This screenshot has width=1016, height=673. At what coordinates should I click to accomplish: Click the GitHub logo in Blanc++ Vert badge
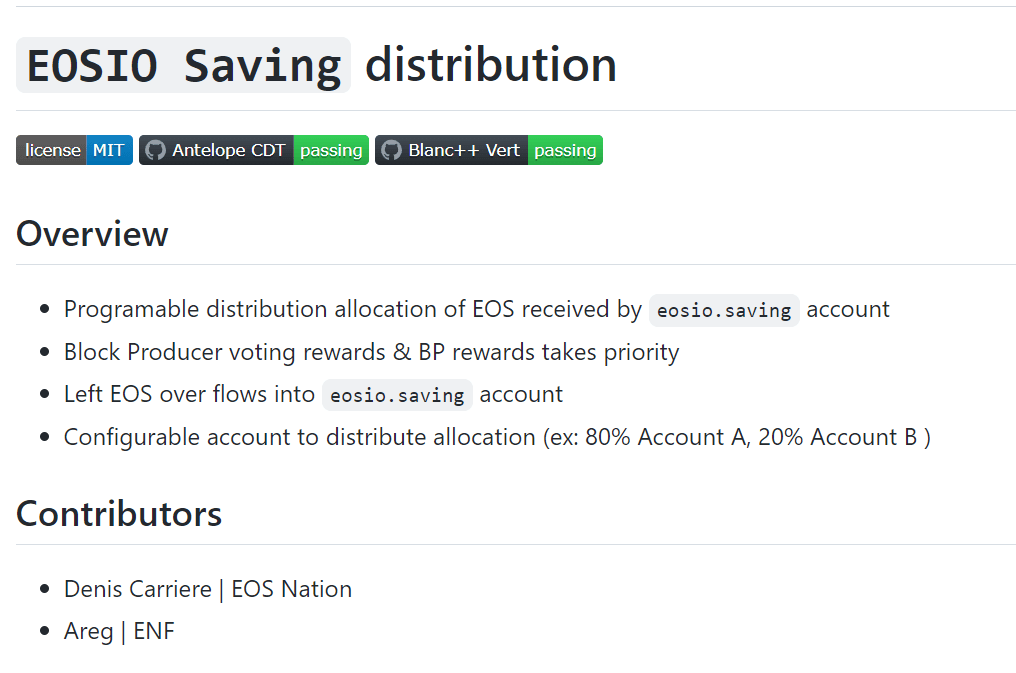391,151
